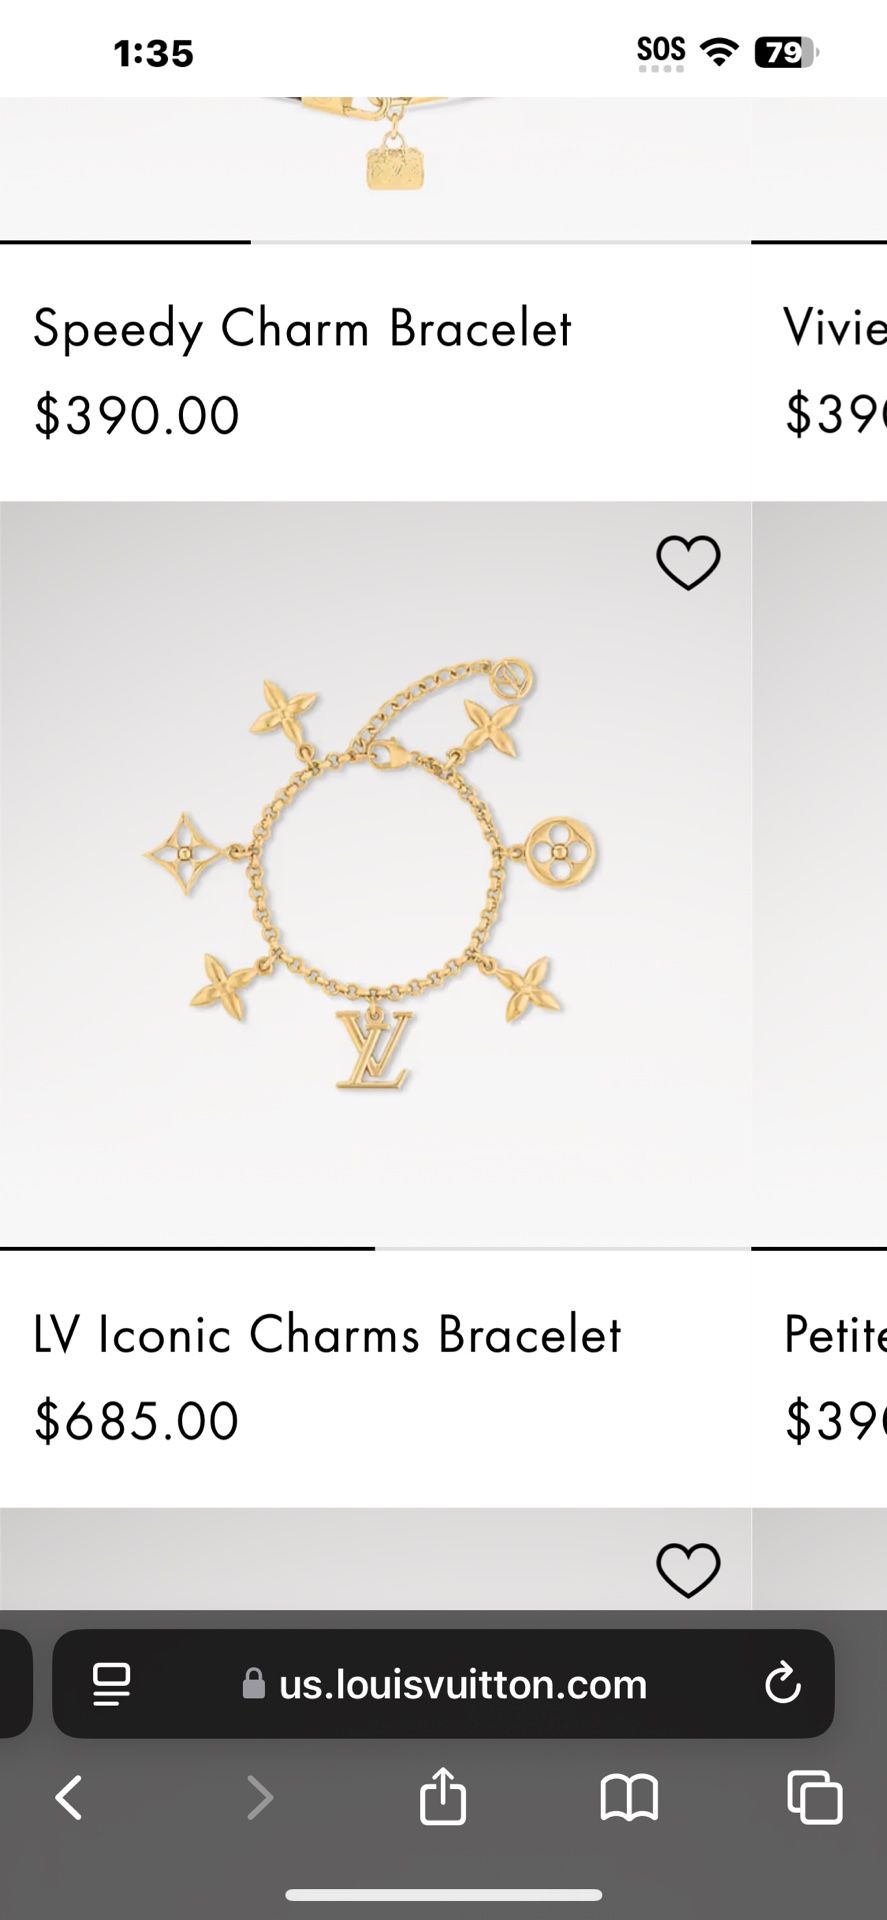Tap the forward navigation arrow
Screen dimensions: 887x1920
260,1797
